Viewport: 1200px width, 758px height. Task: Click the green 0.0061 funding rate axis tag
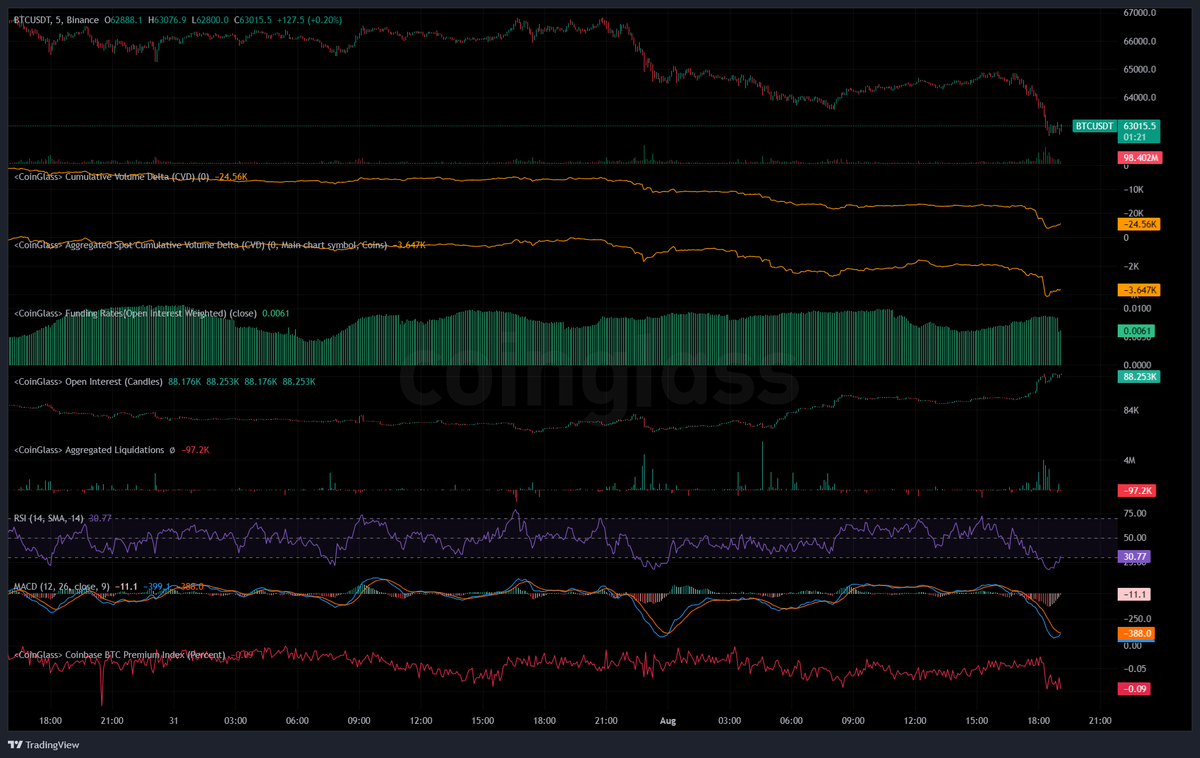click(1138, 331)
